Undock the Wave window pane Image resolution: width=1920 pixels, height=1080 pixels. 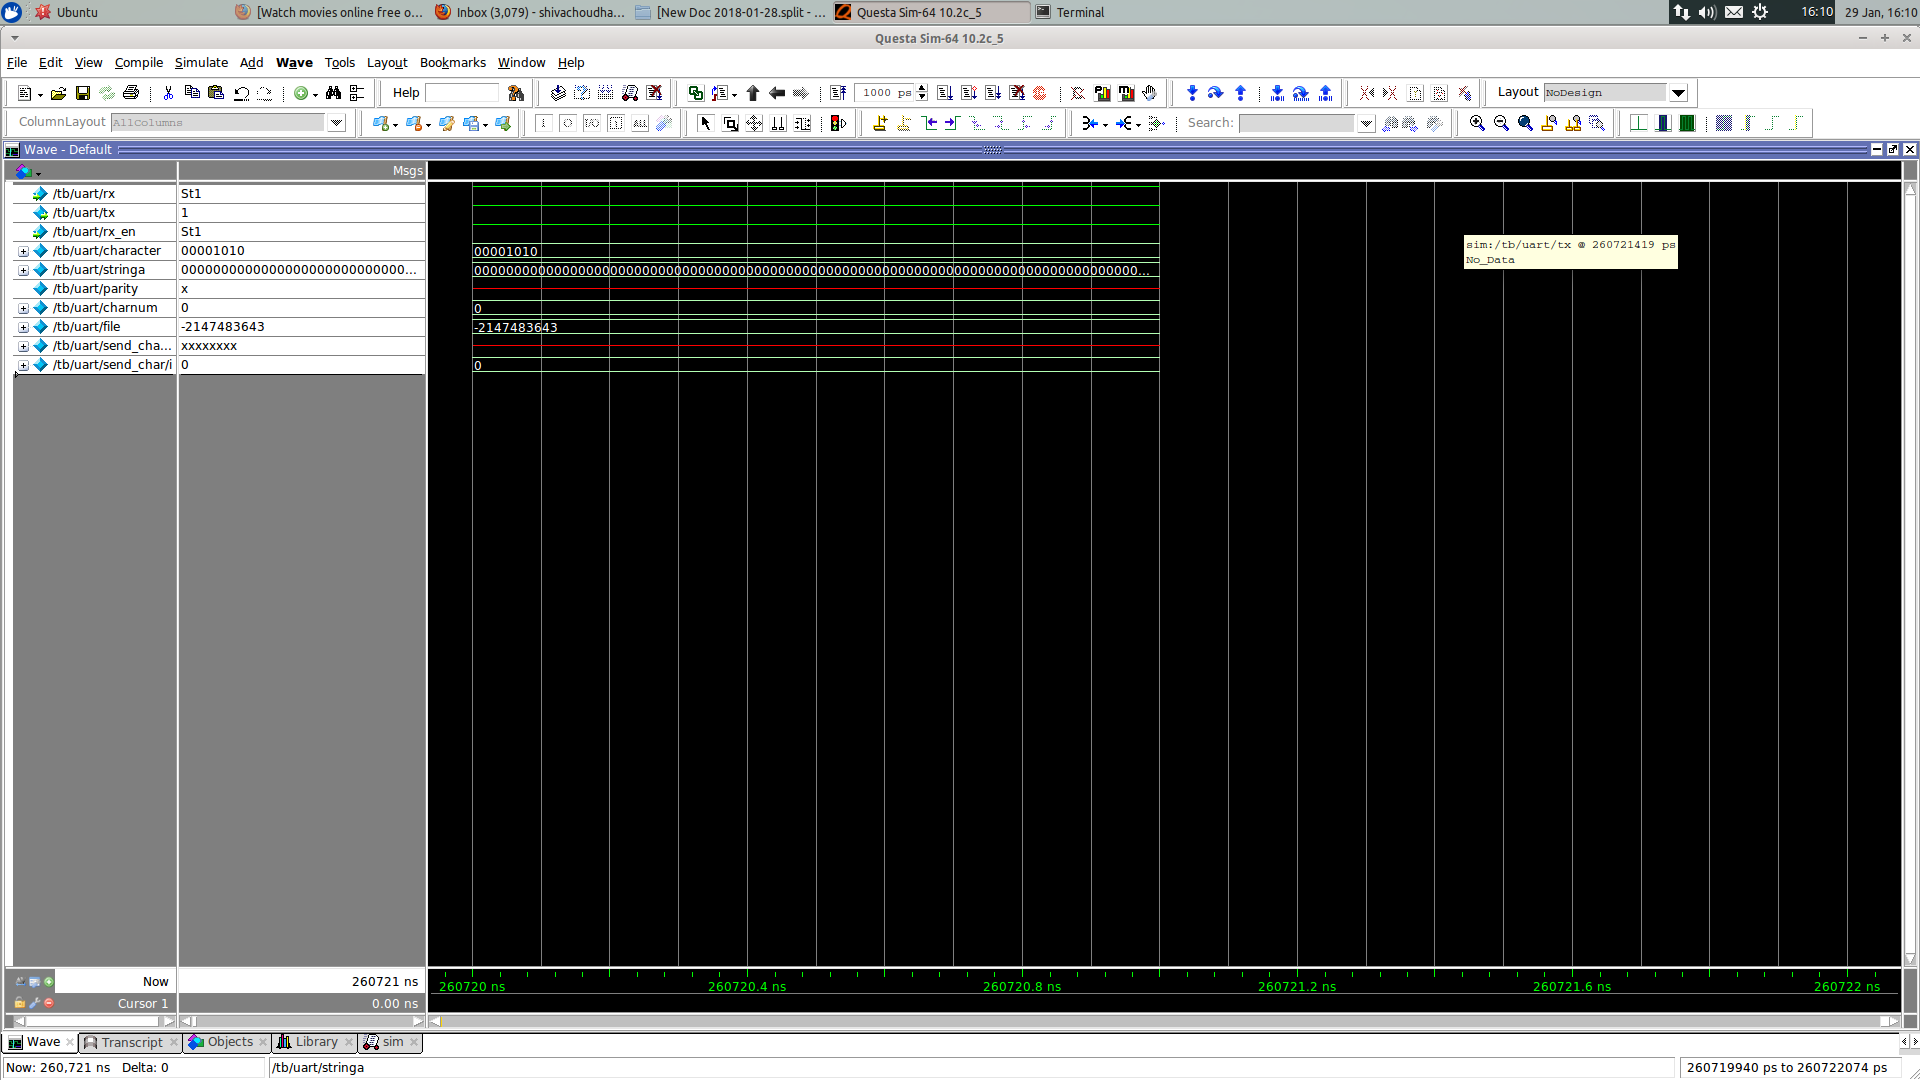click(x=1893, y=149)
